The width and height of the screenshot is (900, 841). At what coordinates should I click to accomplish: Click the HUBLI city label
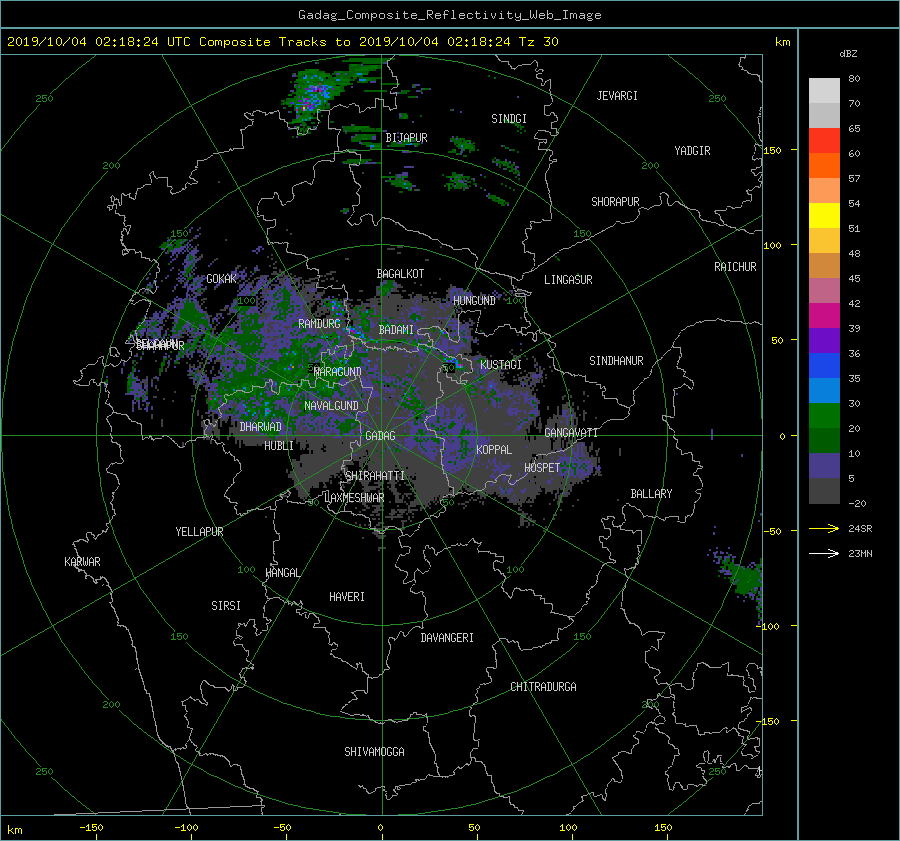(x=279, y=446)
